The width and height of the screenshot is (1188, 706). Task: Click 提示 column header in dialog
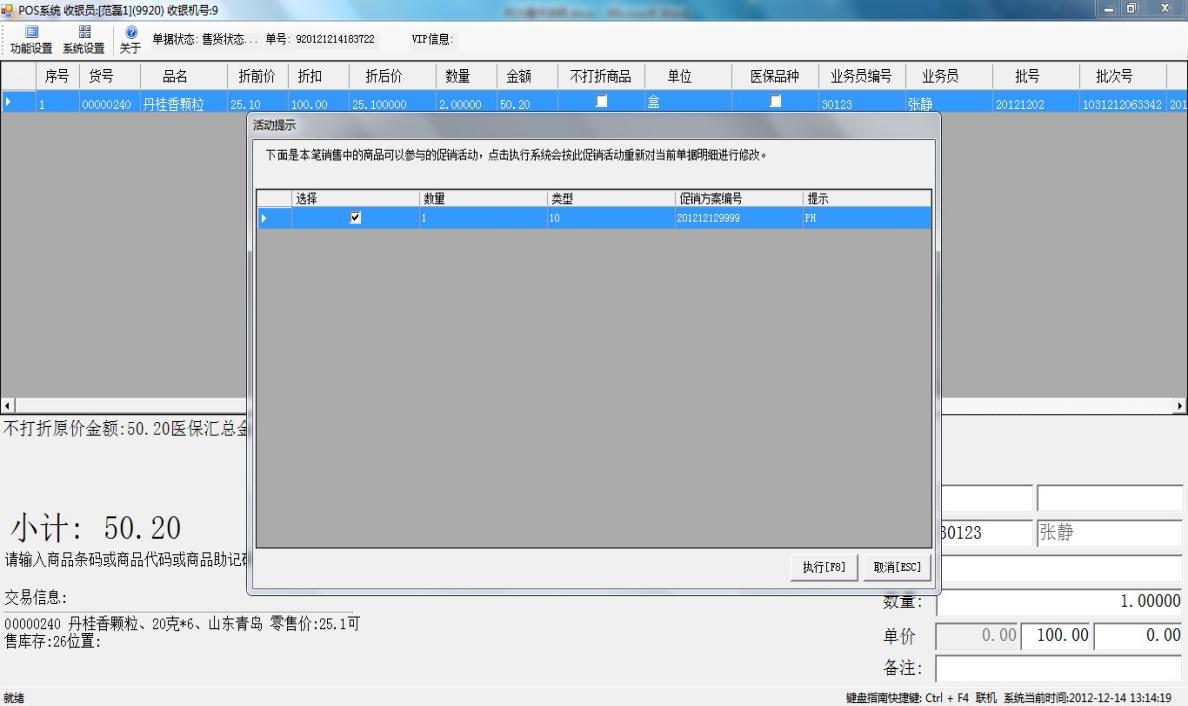coord(867,198)
